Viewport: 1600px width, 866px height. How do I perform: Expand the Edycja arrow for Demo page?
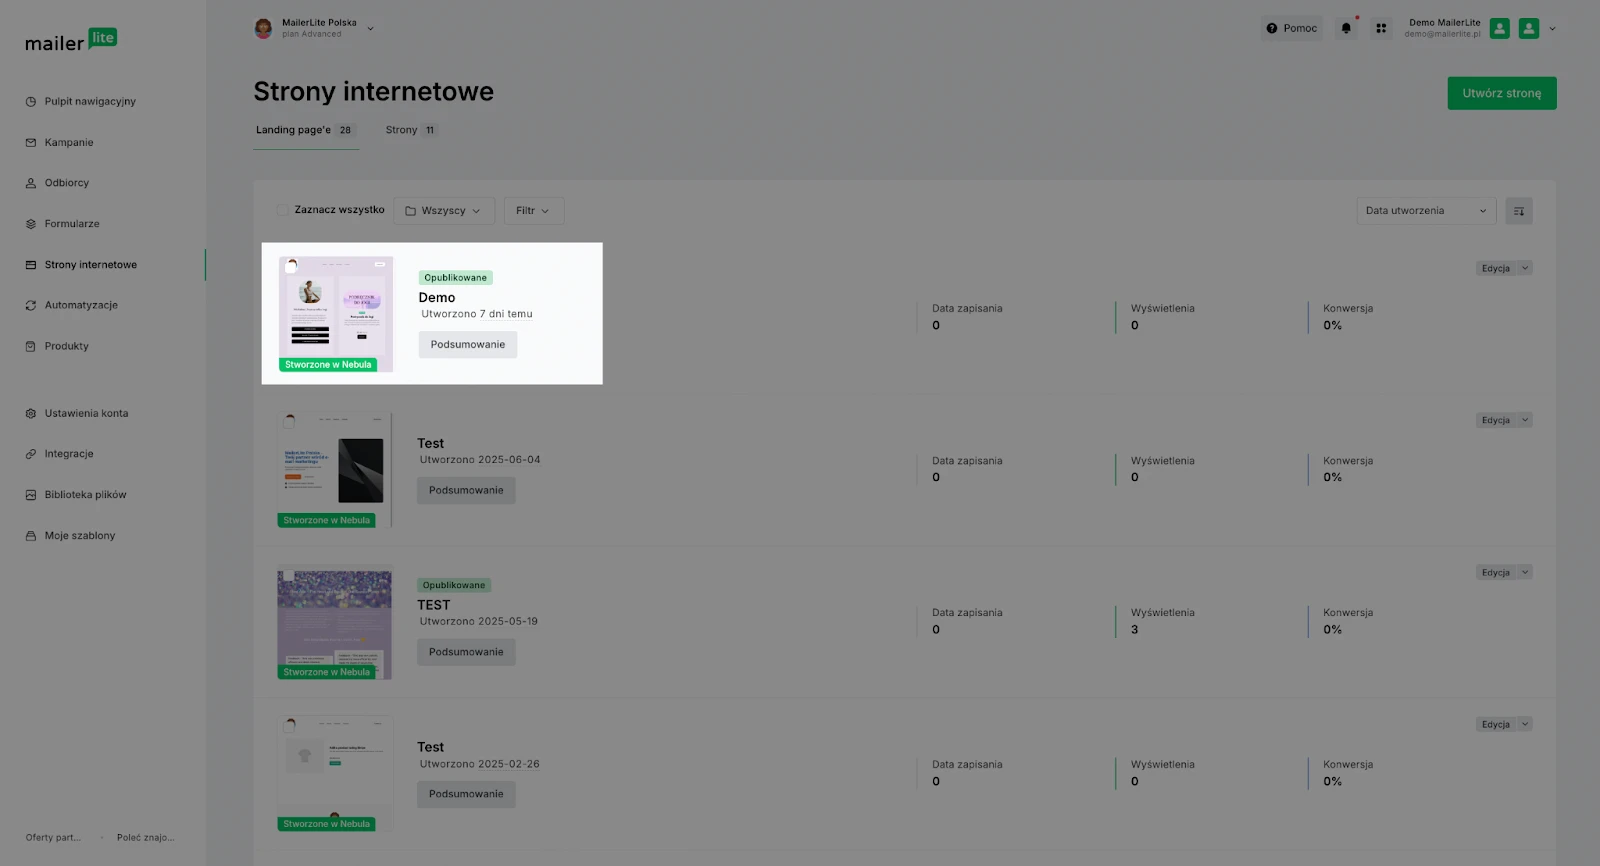point(1525,268)
